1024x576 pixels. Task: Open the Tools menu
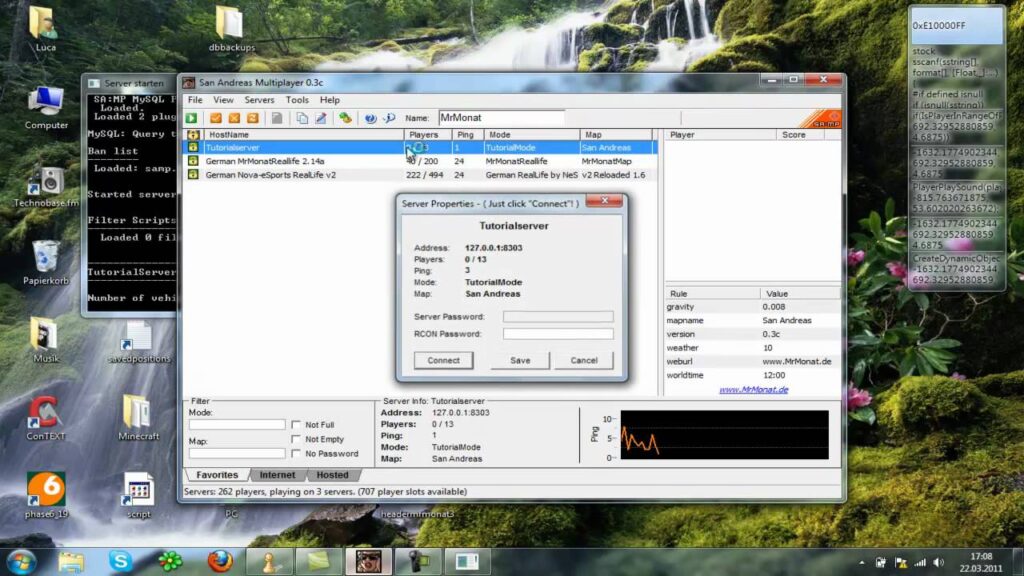[297, 100]
